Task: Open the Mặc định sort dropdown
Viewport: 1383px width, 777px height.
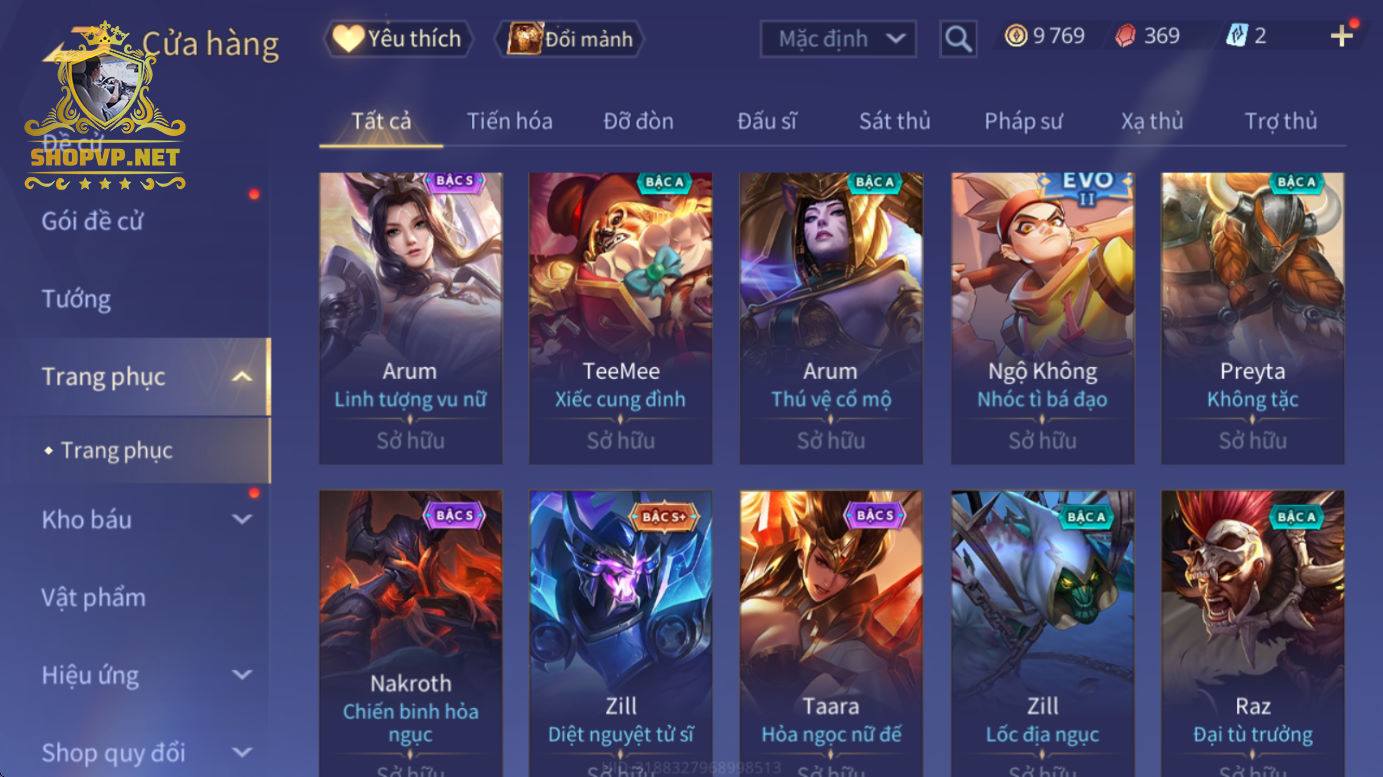Action: pos(838,39)
